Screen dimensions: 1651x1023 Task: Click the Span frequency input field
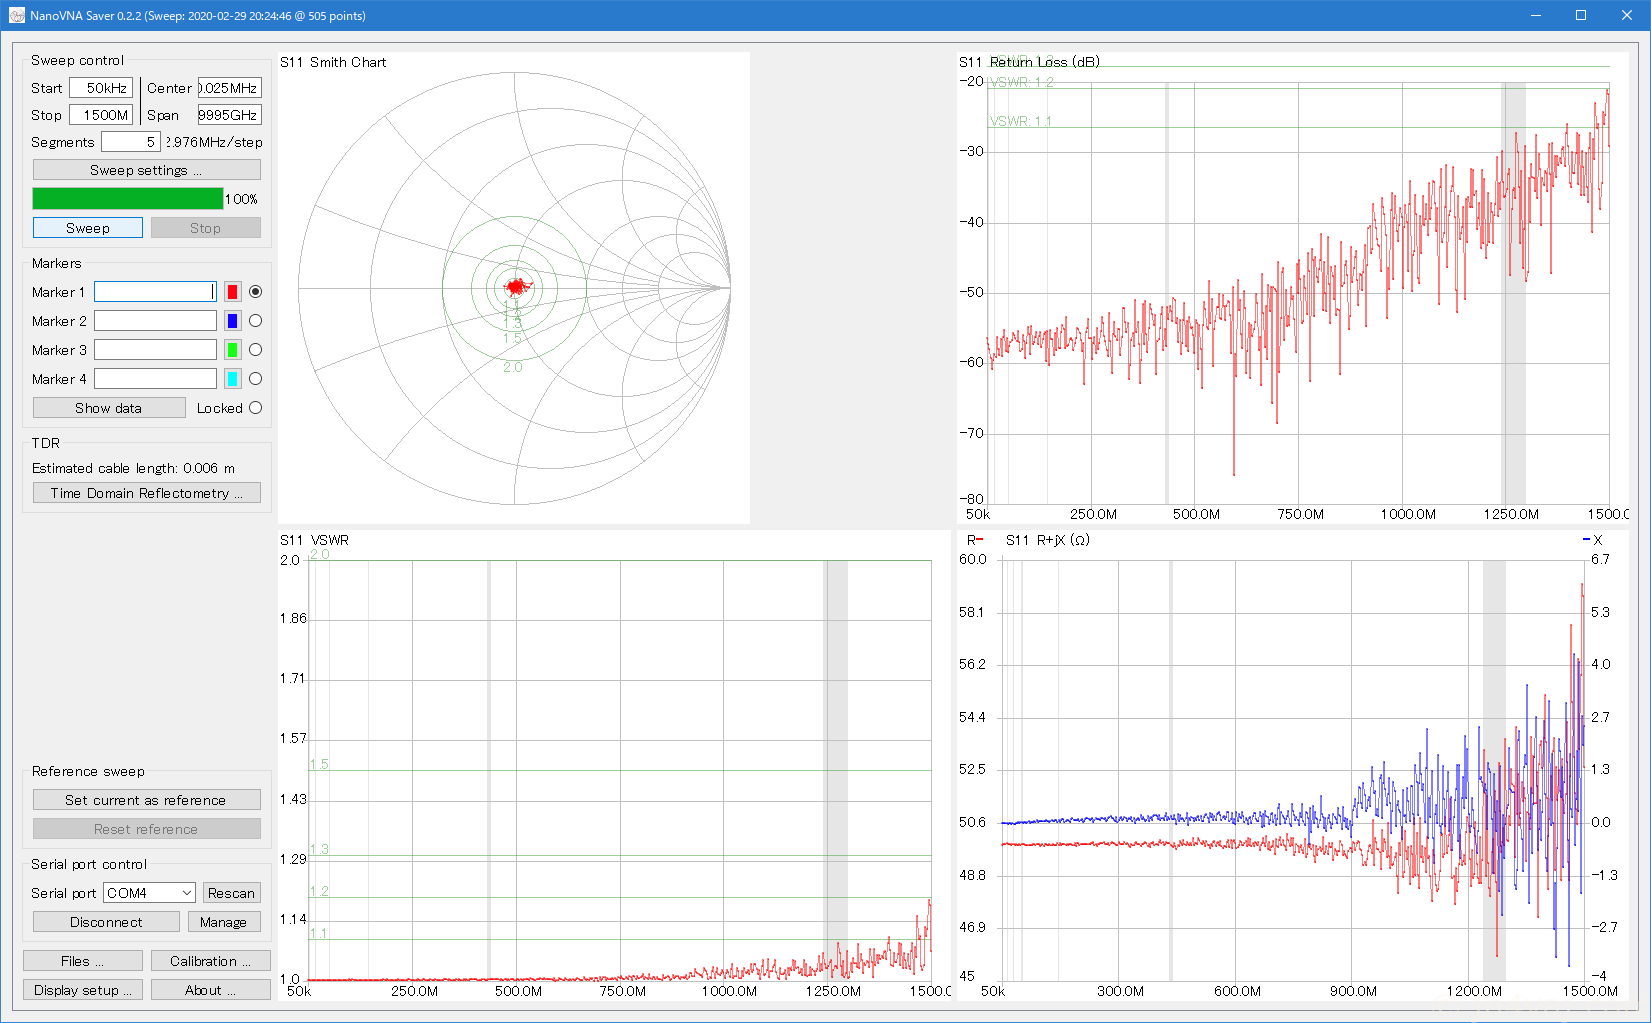(230, 115)
